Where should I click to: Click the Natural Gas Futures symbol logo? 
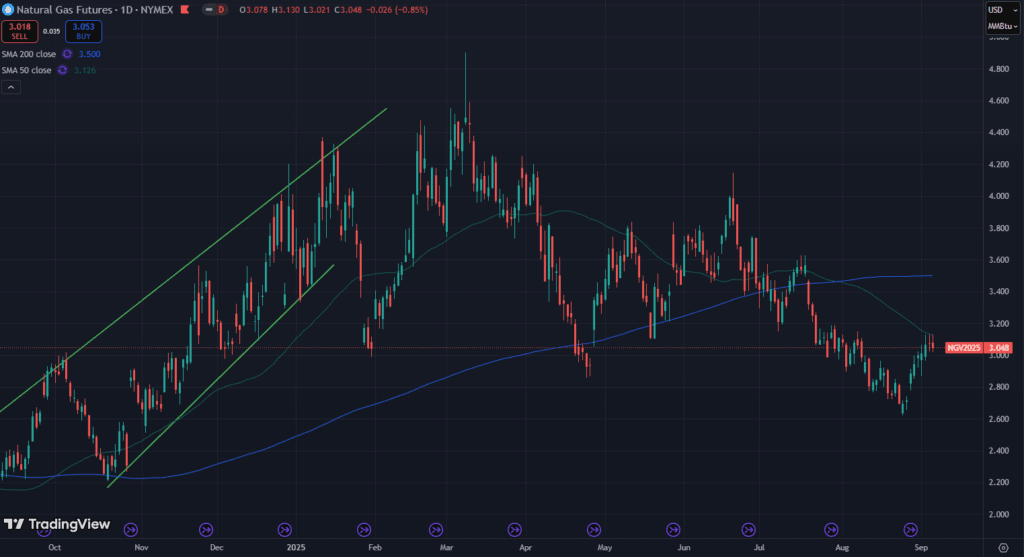click(8, 10)
